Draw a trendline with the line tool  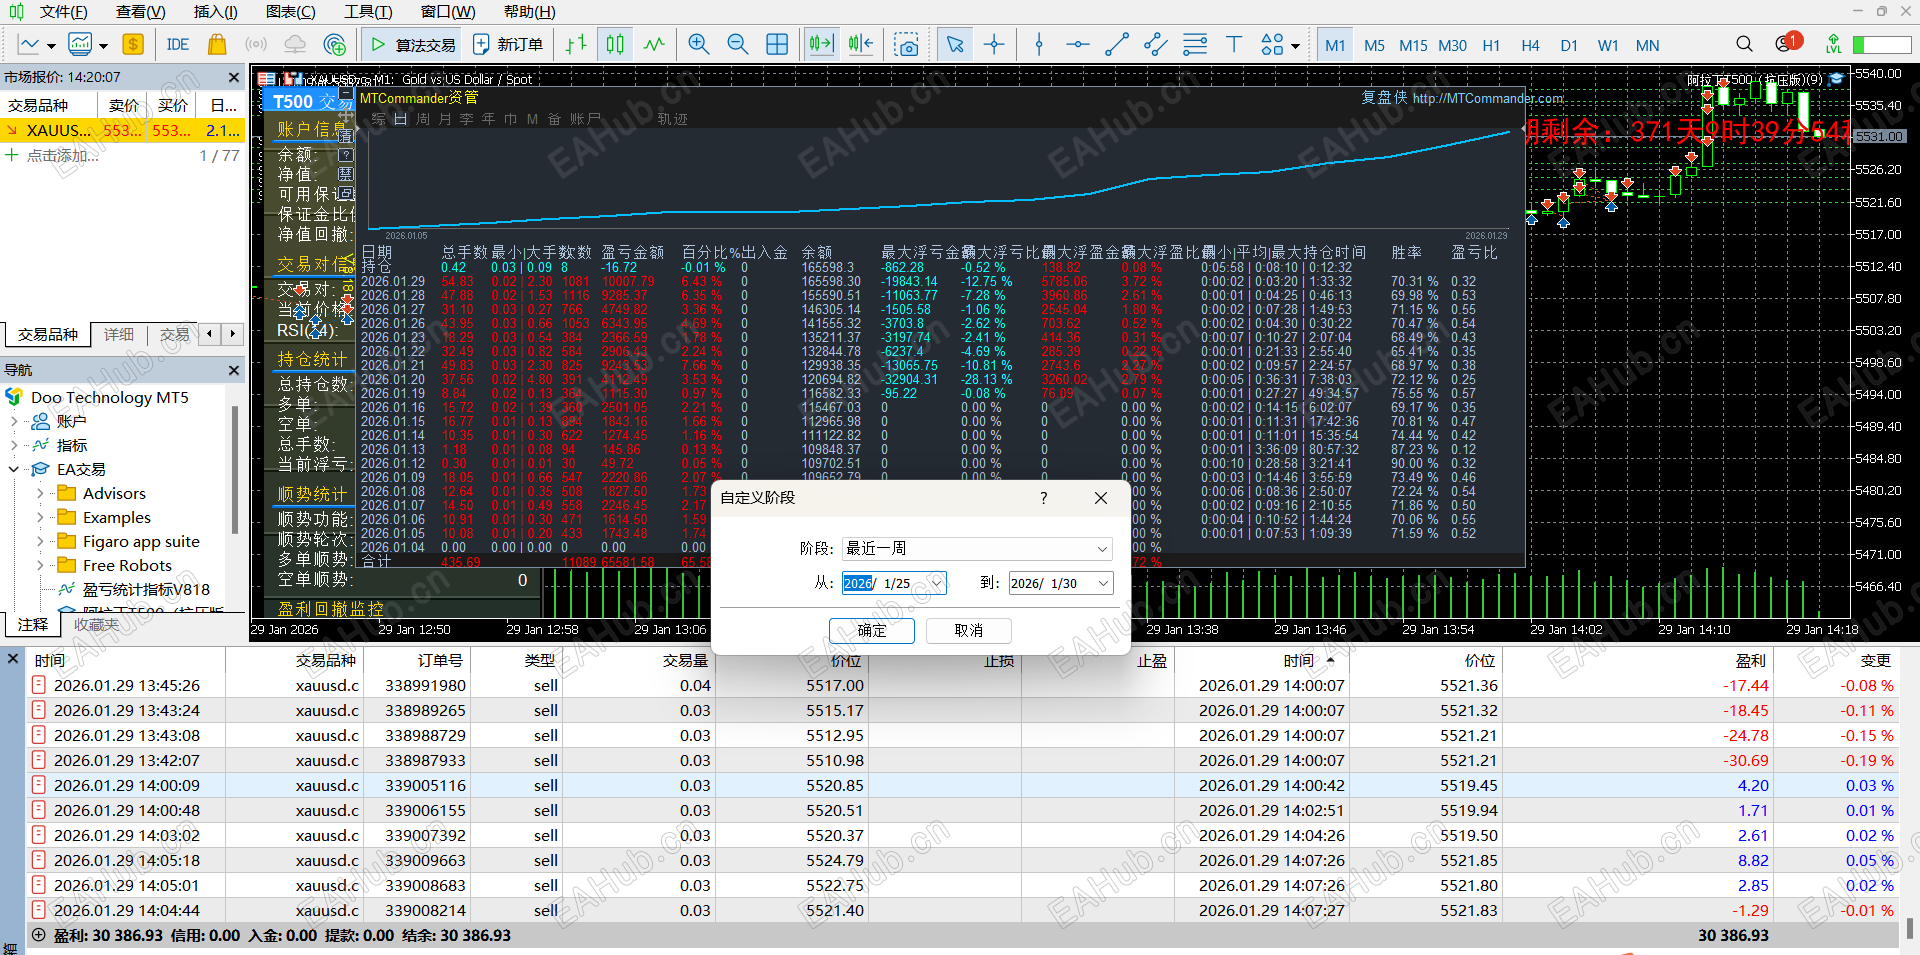1117,44
